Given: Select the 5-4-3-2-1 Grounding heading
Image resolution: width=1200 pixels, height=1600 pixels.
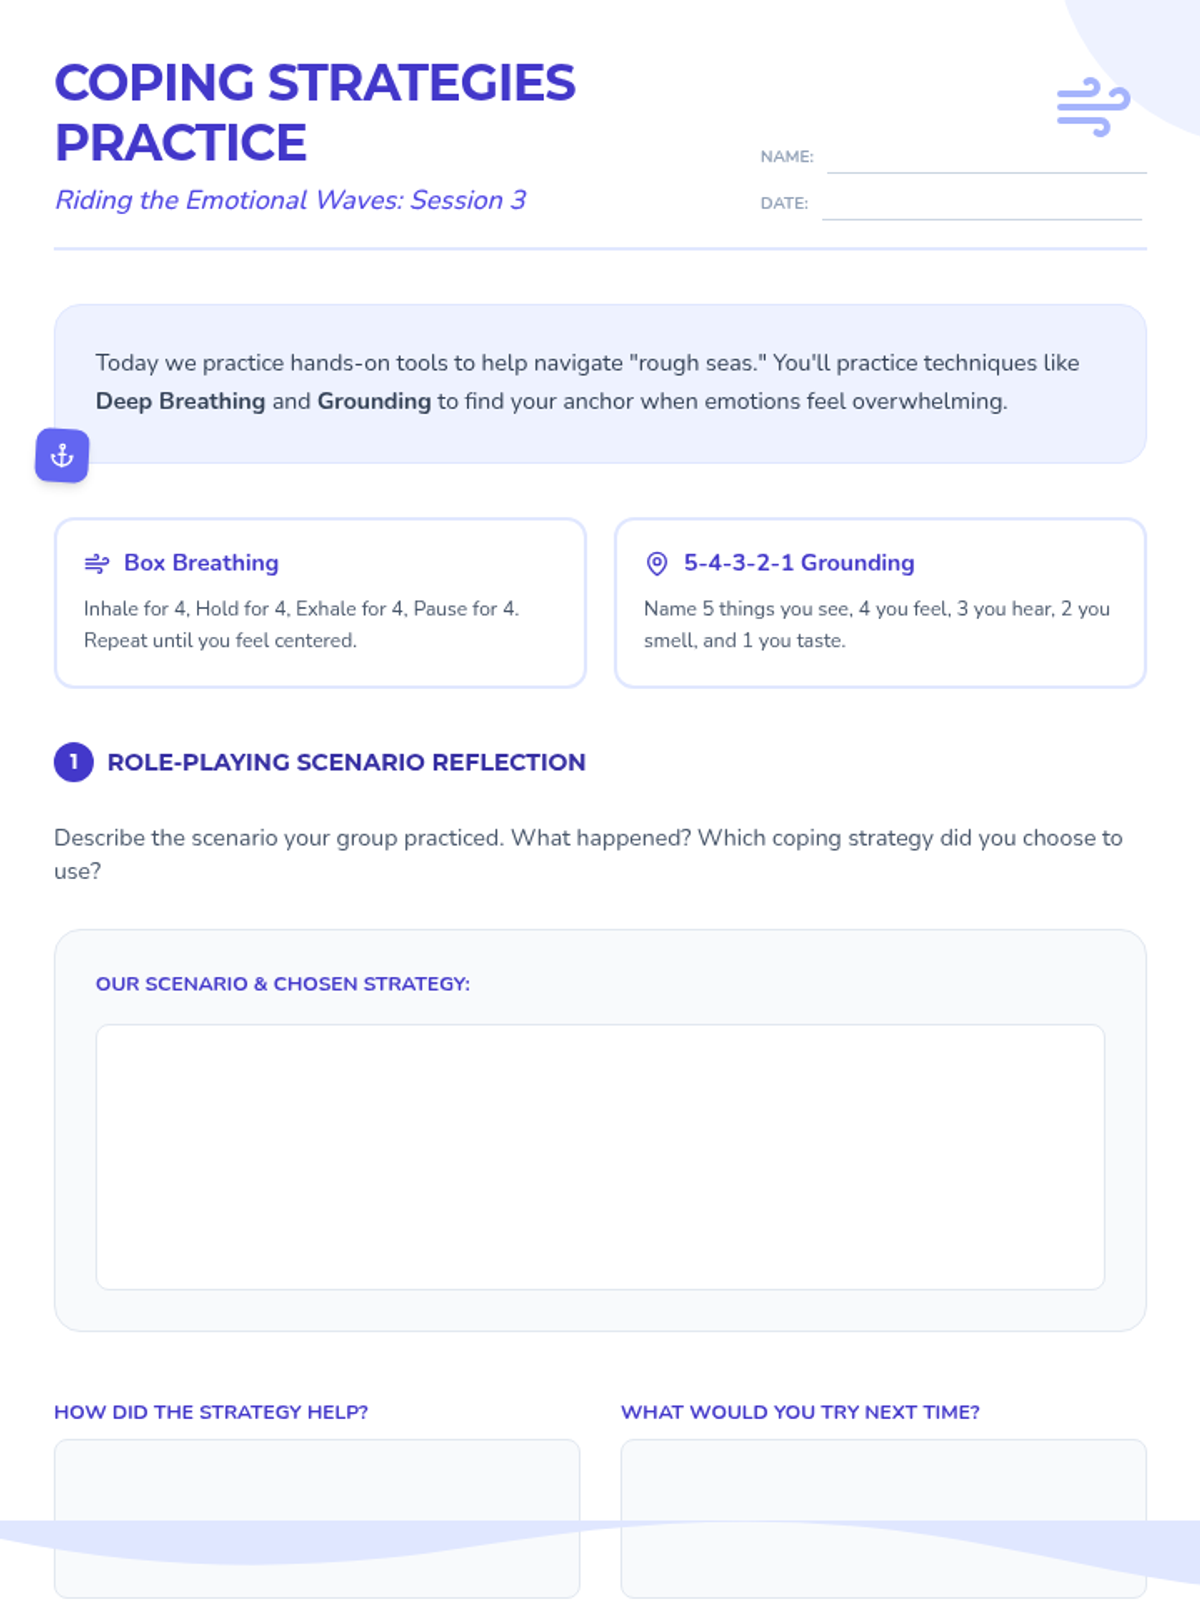Looking at the screenshot, I should tap(799, 563).
